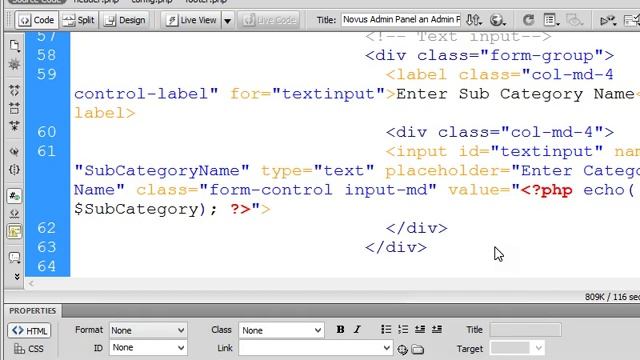The width and height of the screenshot is (640, 360).
Task: Edit the document Title field in the toolbar
Action: (x=401, y=19)
